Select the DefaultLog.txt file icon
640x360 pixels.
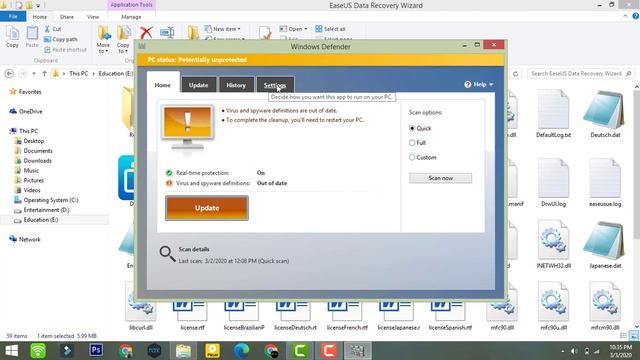tap(553, 110)
